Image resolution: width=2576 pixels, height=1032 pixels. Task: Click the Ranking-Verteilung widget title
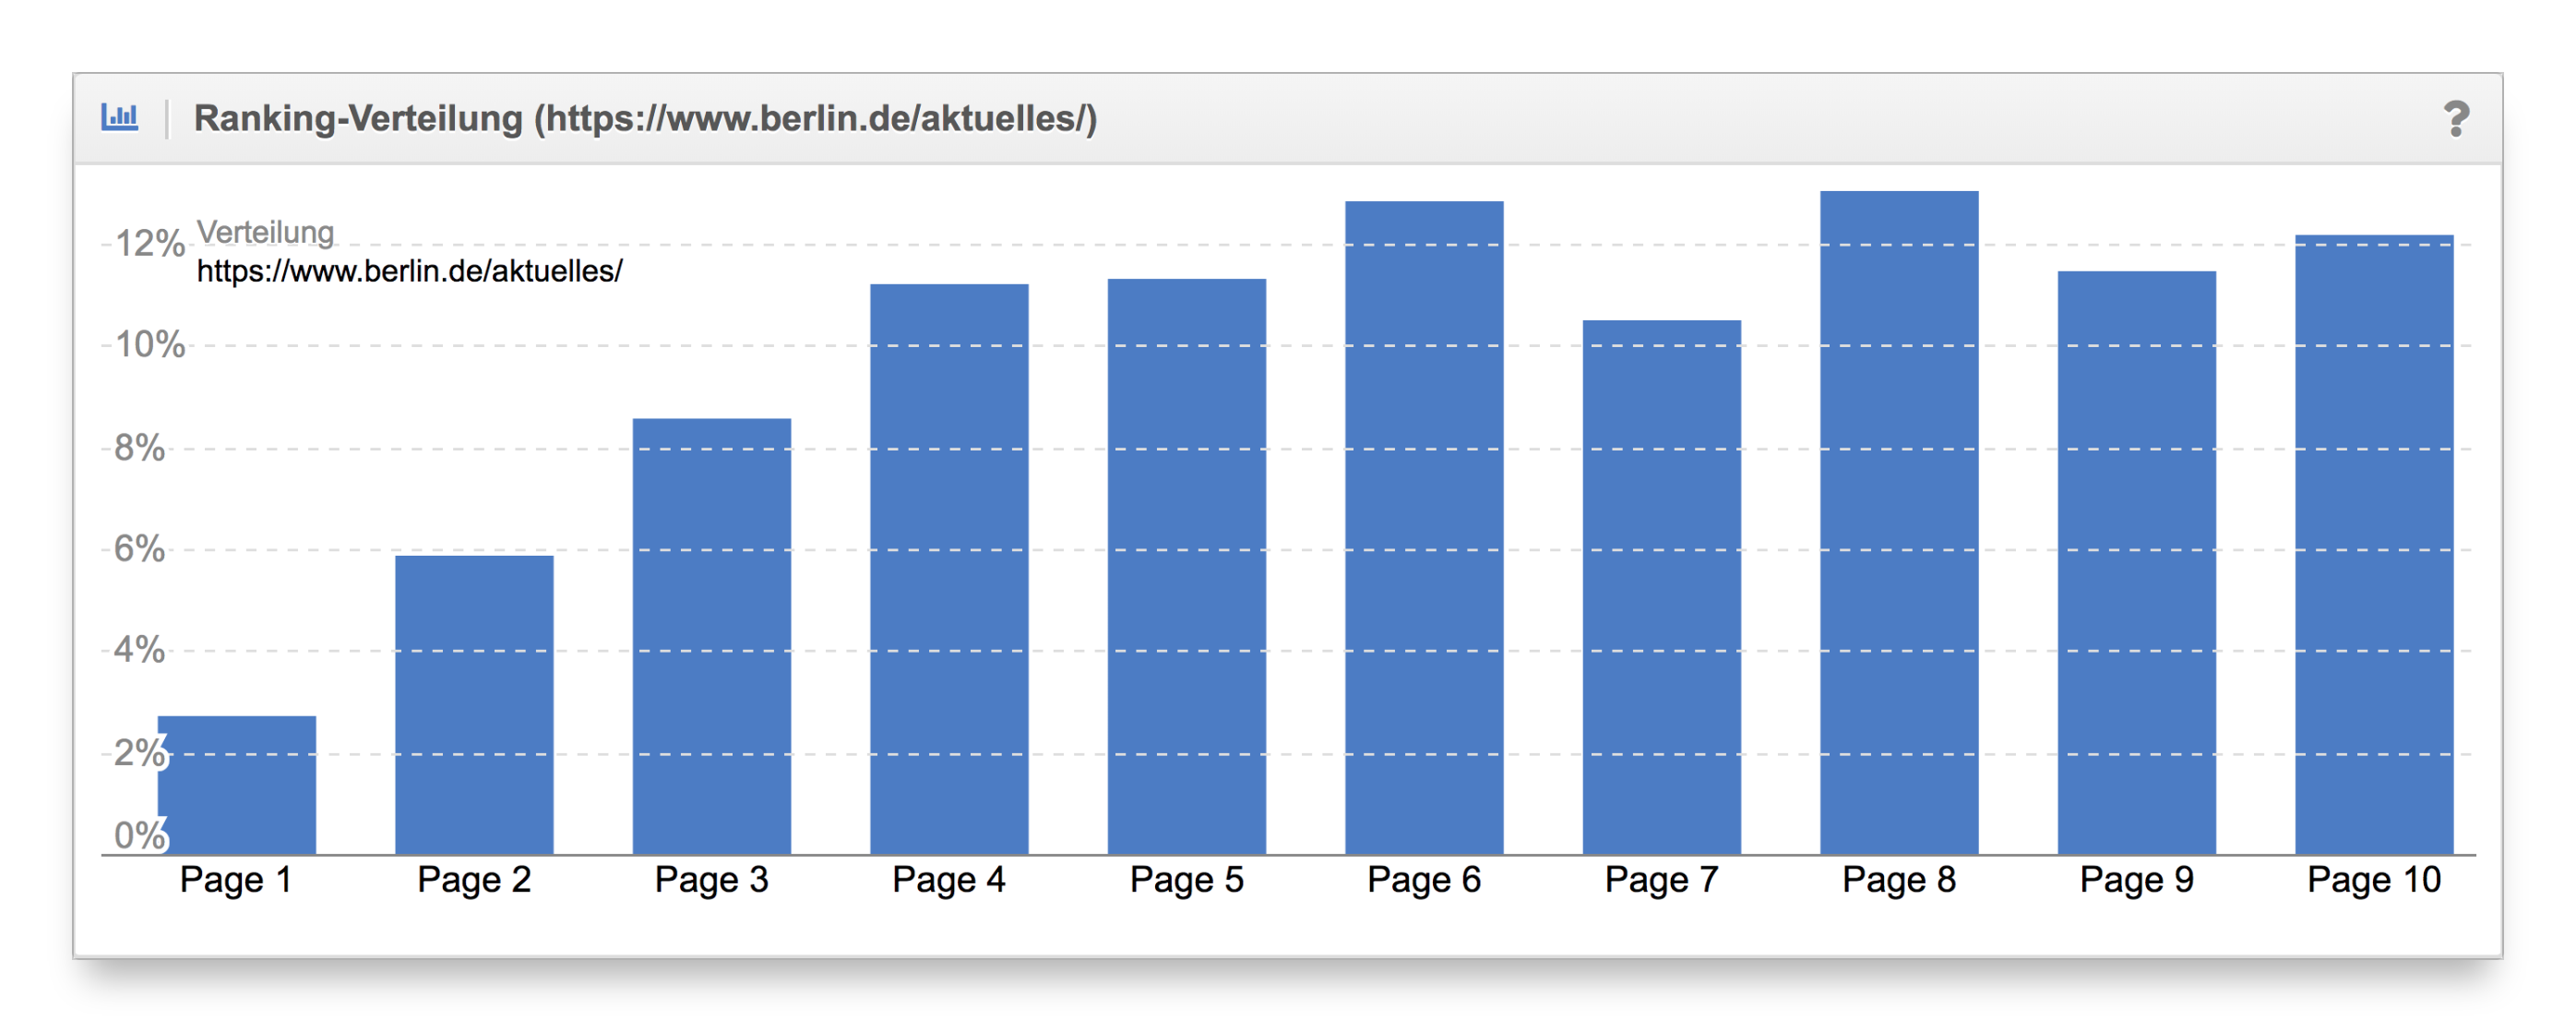tap(645, 118)
